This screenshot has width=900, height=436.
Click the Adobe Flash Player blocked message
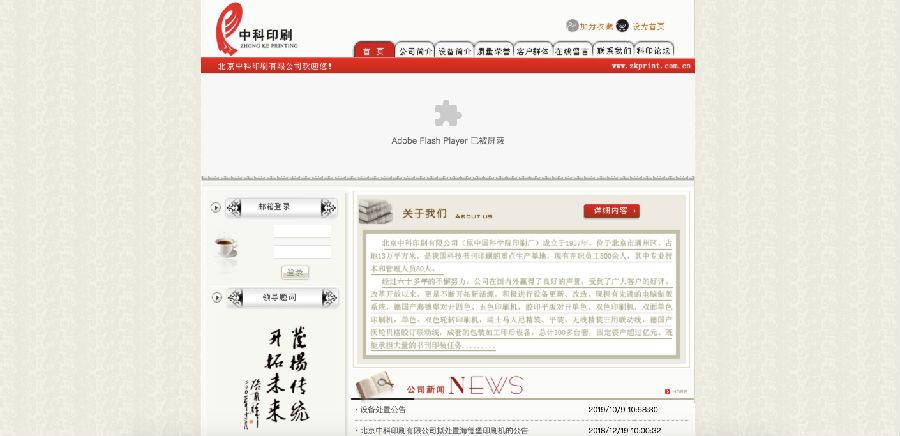point(448,141)
